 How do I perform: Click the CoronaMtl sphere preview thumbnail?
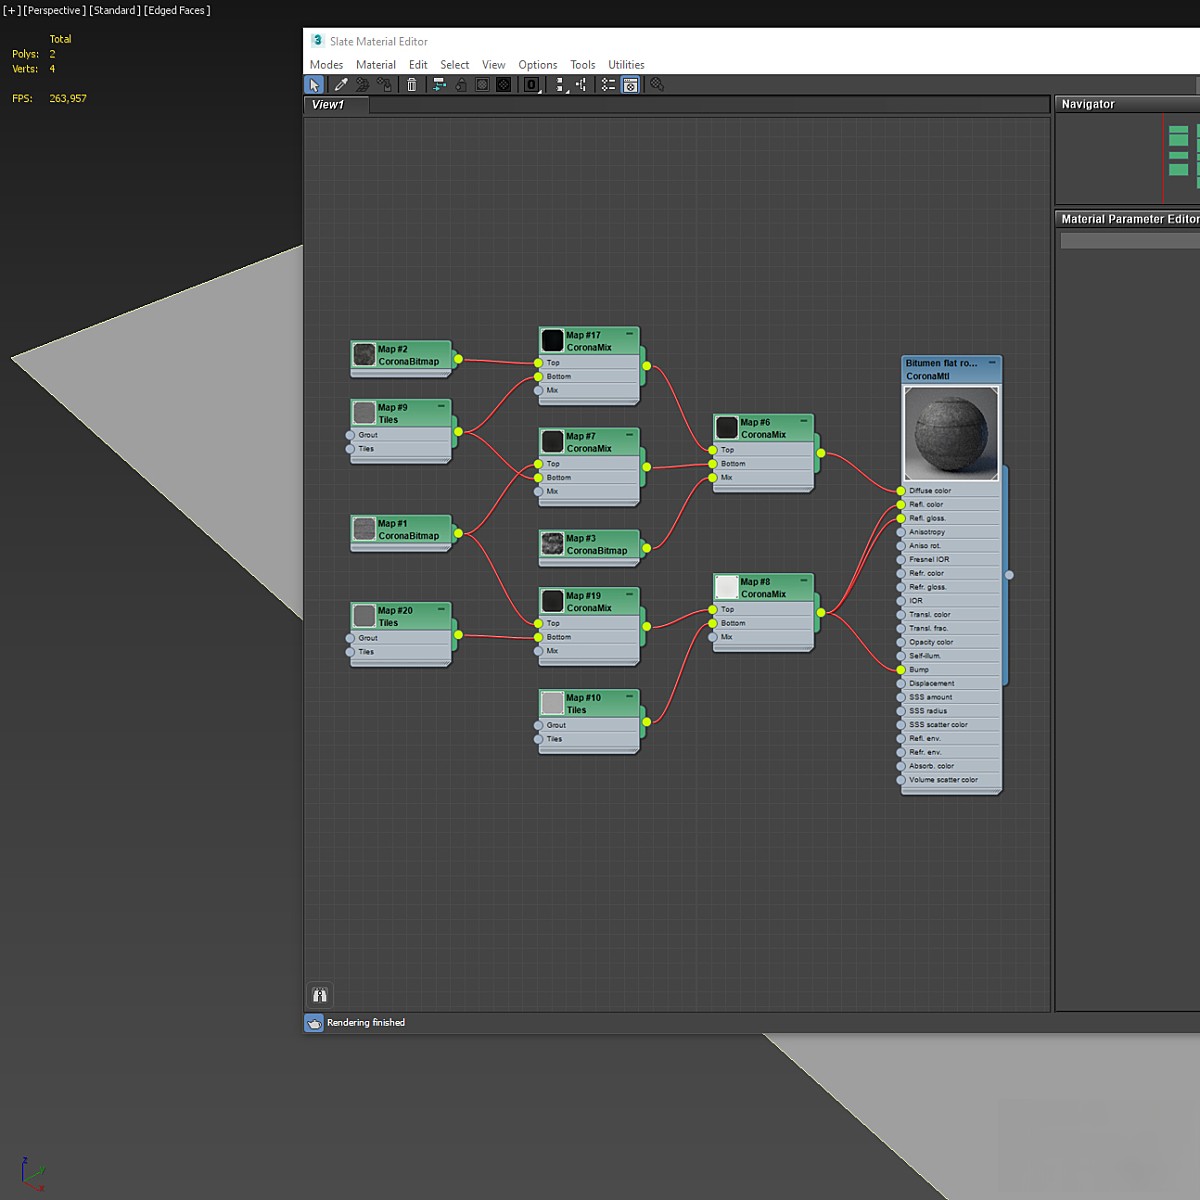950,433
